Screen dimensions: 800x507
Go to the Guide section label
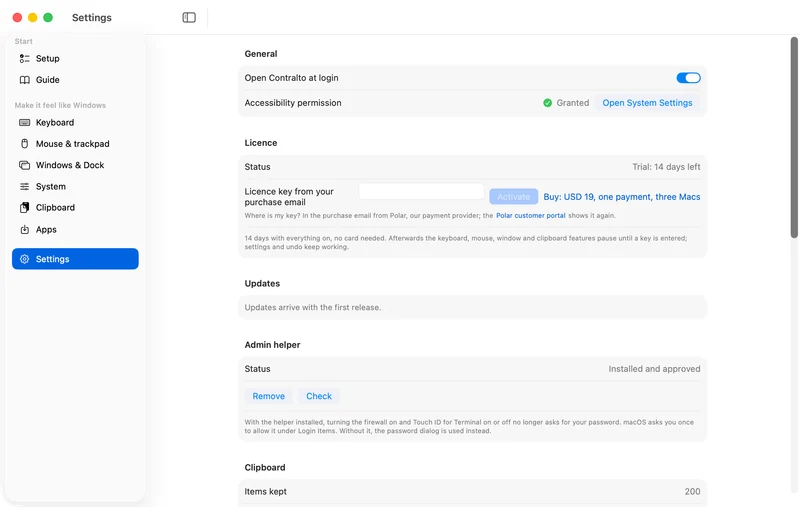(47, 80)
